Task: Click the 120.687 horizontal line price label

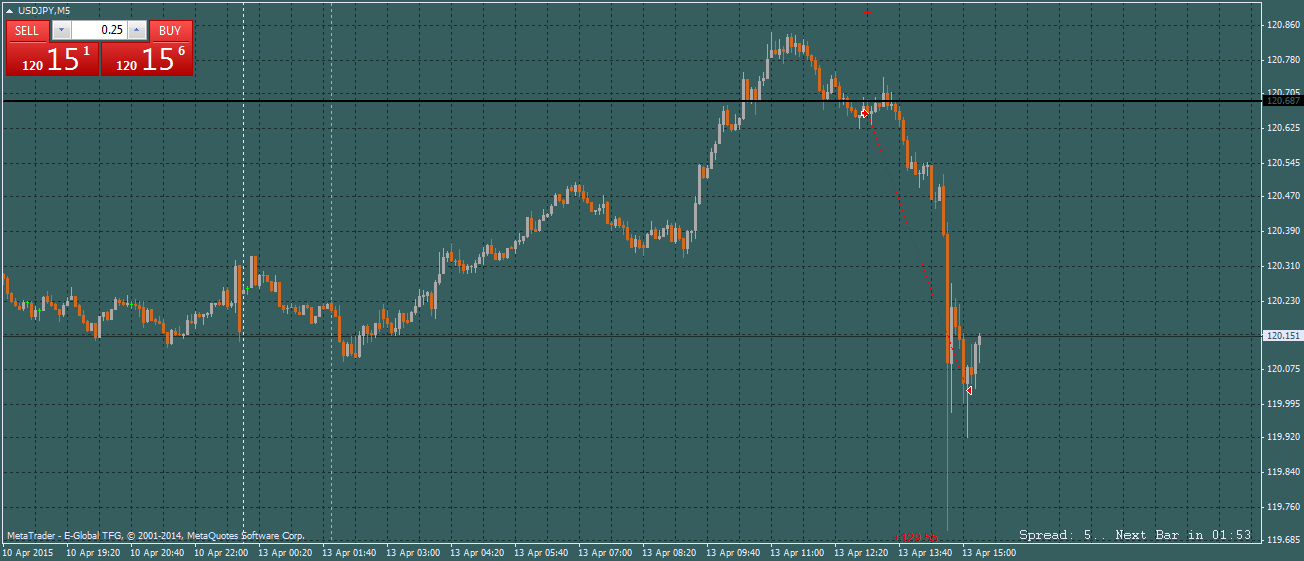Action: point(1283,100)
